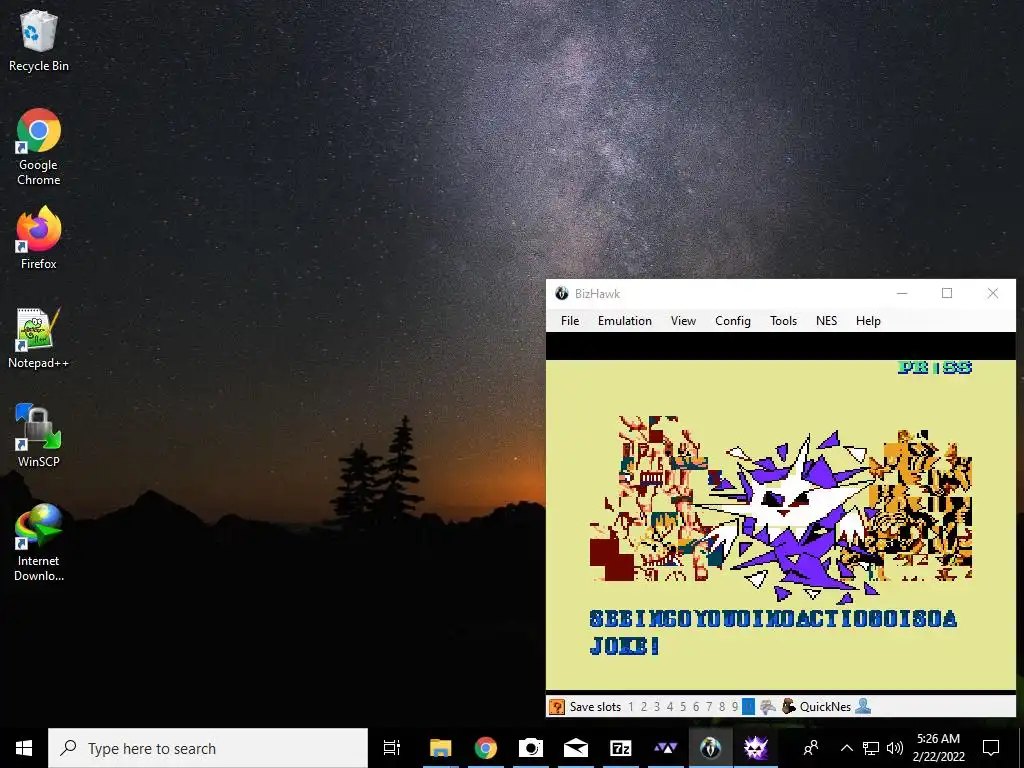The height and width of the screenshot is (768, 1024).
Task: Select save slot 1
Action: [x=631, y=707]
